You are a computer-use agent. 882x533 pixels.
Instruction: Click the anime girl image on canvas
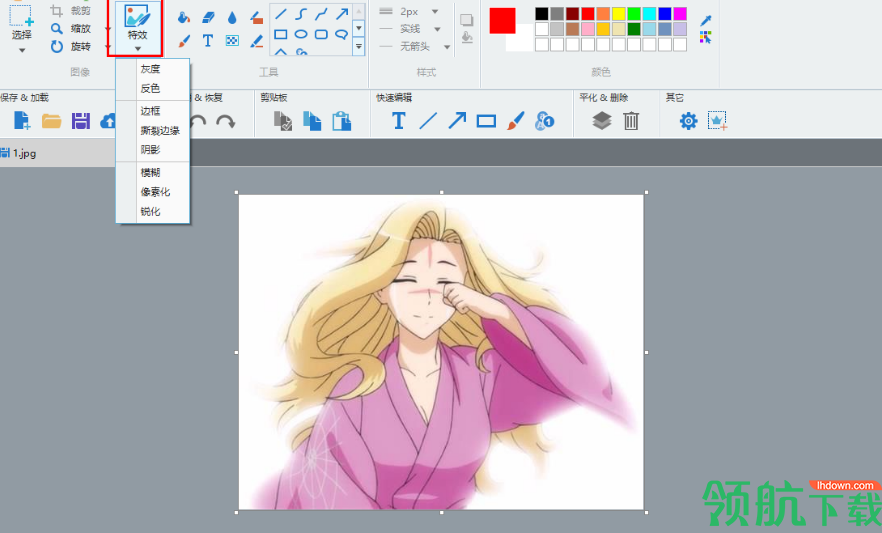[441, 352]
